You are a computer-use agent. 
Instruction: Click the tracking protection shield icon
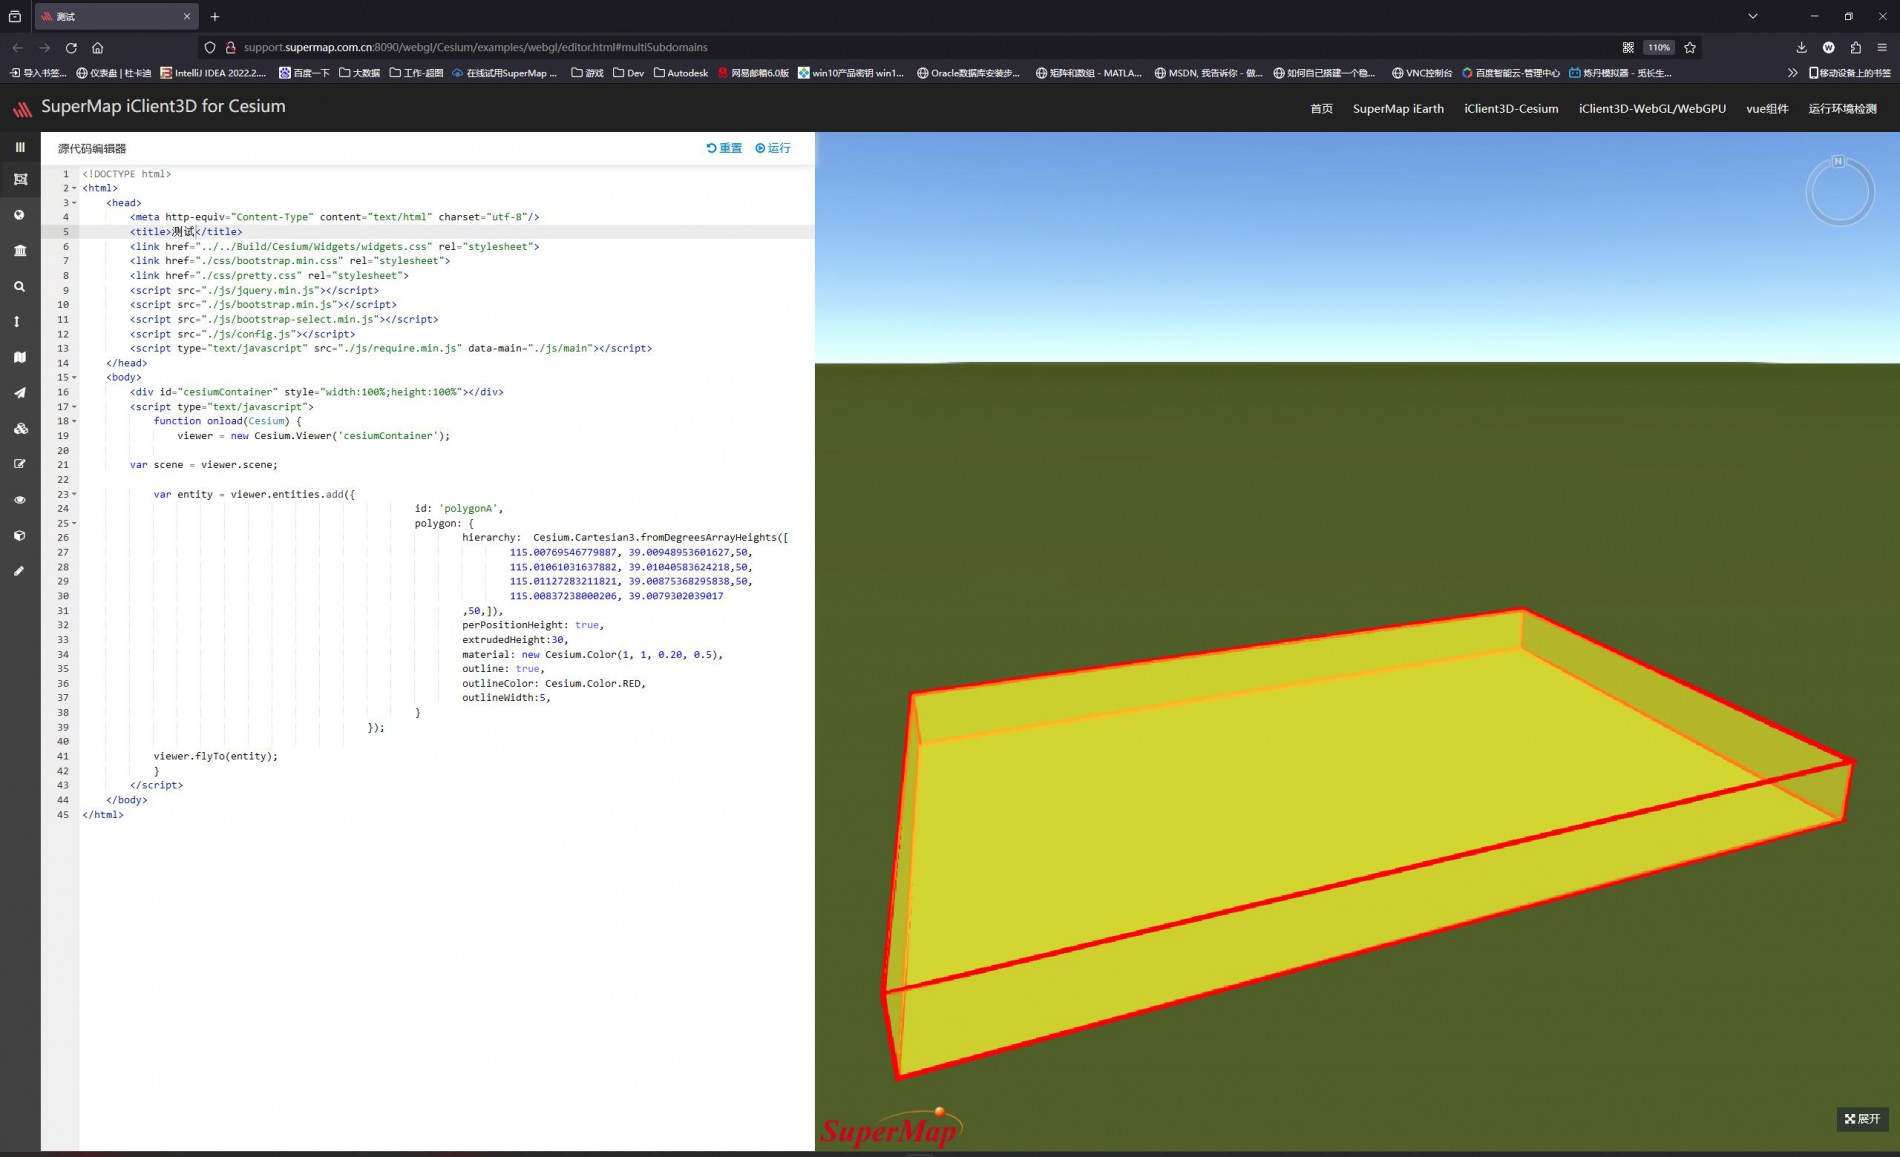pyautogui.click(x=210, y=47)
